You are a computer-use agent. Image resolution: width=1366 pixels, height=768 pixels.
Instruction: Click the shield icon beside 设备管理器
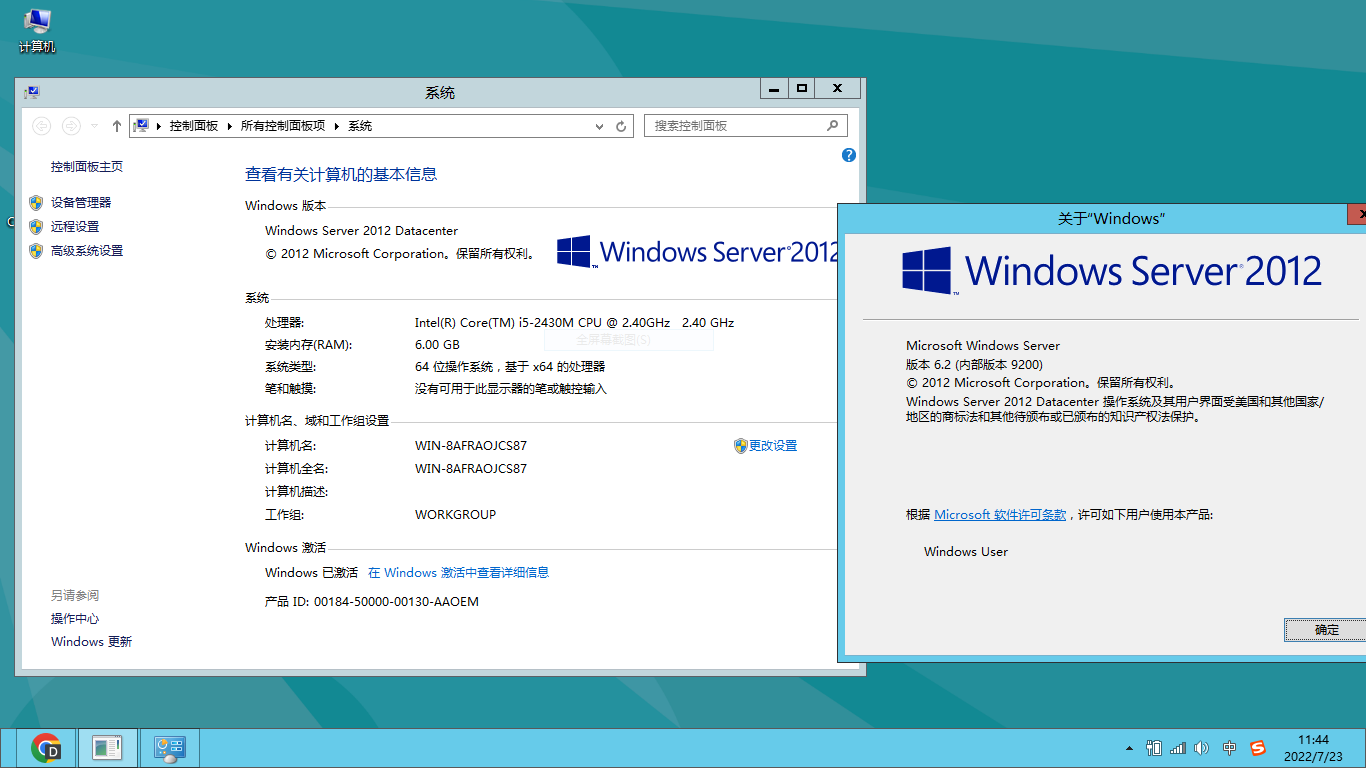pos(36,202)
